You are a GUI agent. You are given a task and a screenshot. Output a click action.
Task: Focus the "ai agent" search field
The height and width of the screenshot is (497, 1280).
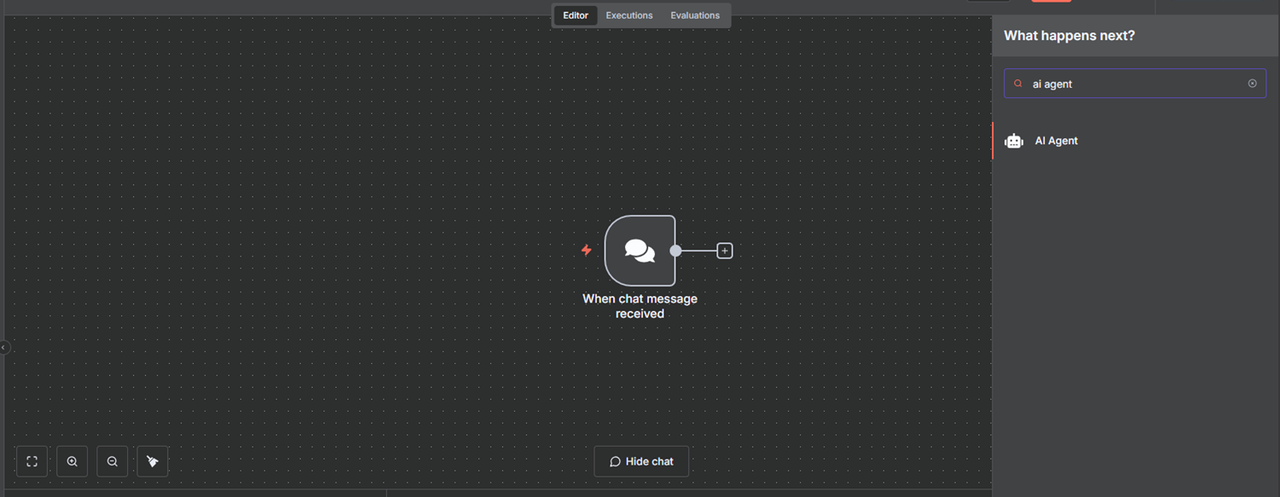(1130, 84)
